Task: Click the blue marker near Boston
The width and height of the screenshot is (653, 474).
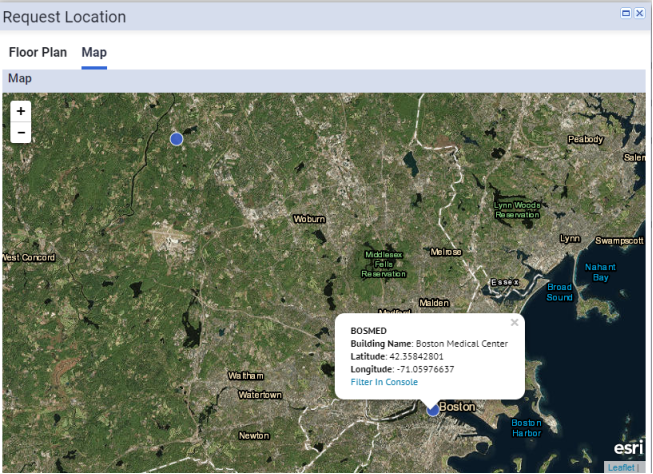Action: click(433, 409)
